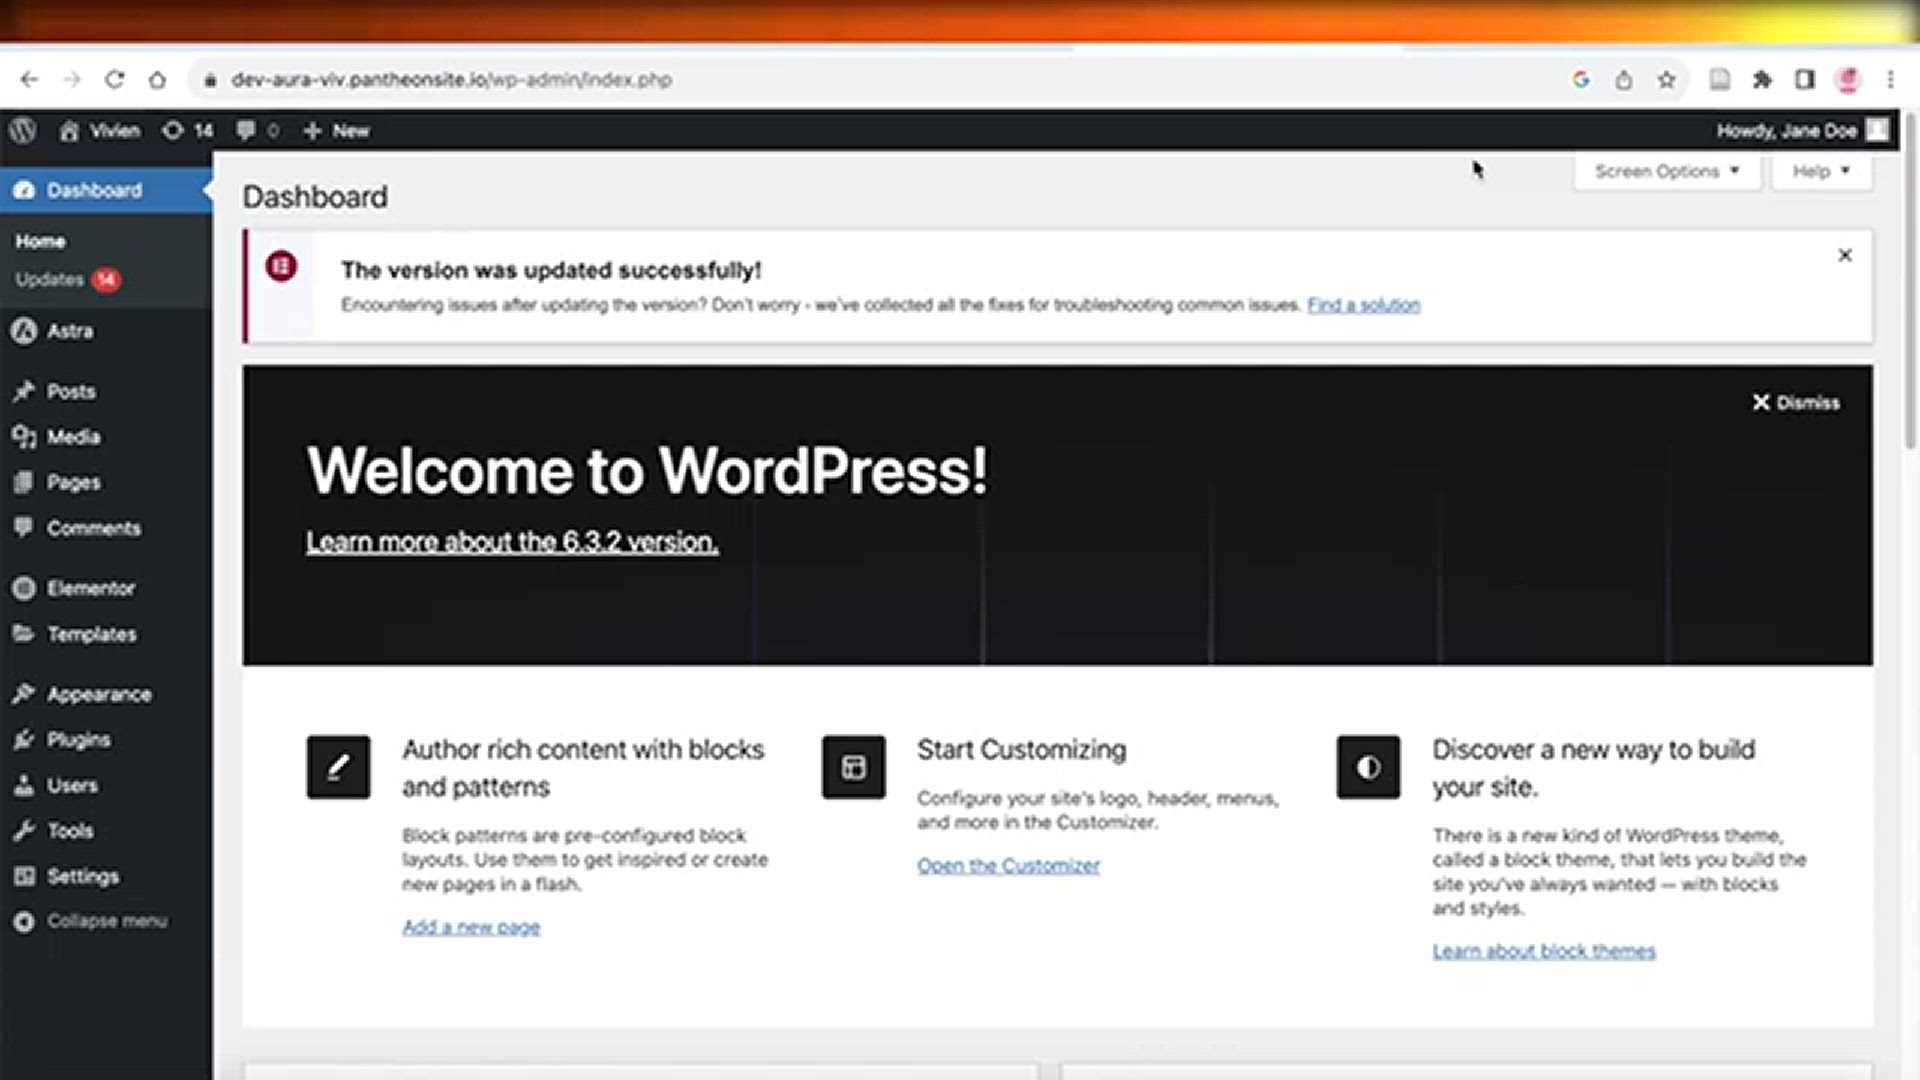
Task: Select the Media menu icon in sidebar
Action: coord(24,437)
